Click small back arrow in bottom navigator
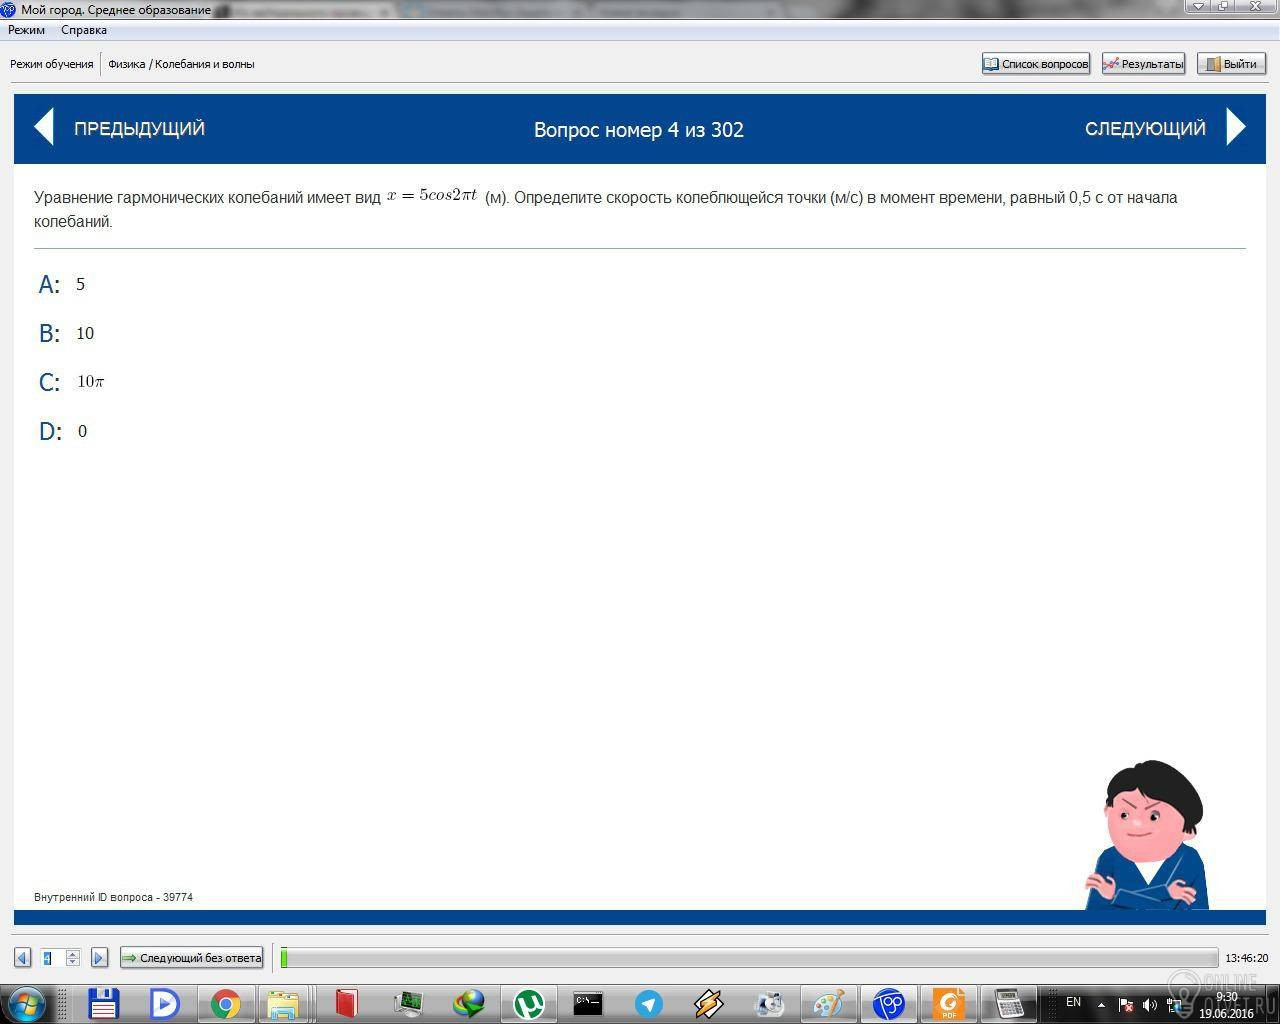This screenshot has width=1280, height=1024. pyautogui.click(x=22, y=958)
